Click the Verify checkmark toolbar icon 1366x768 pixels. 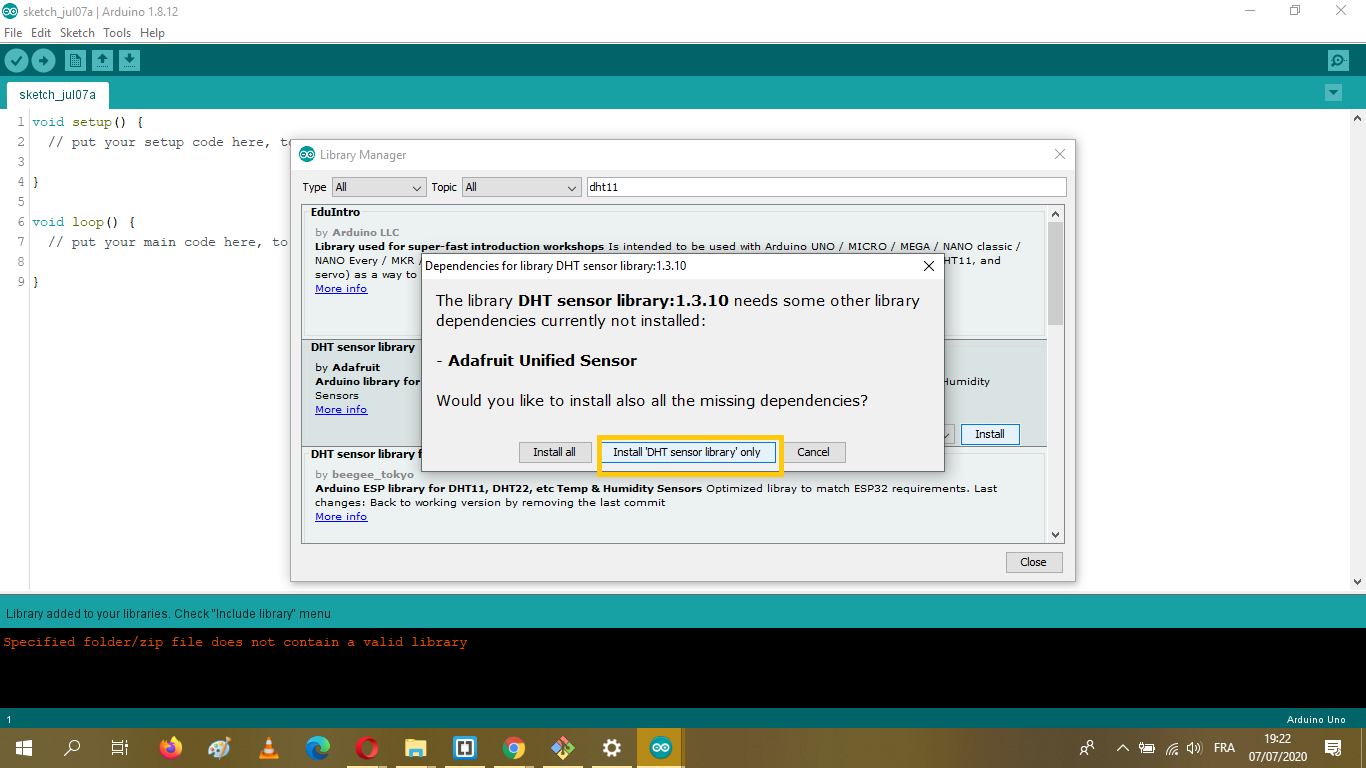pos(16,61)
